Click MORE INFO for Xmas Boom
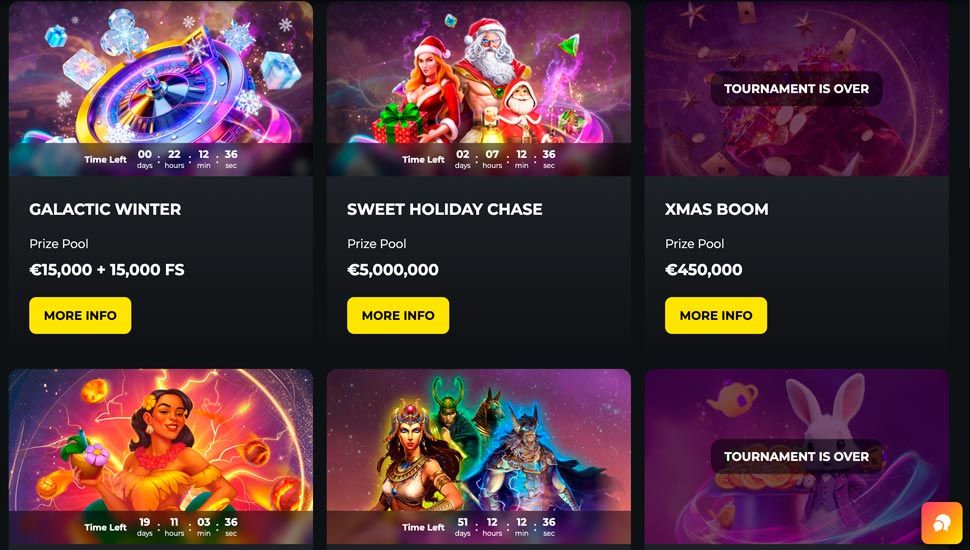This screenshot has width=970, height=550. [716, 316]
